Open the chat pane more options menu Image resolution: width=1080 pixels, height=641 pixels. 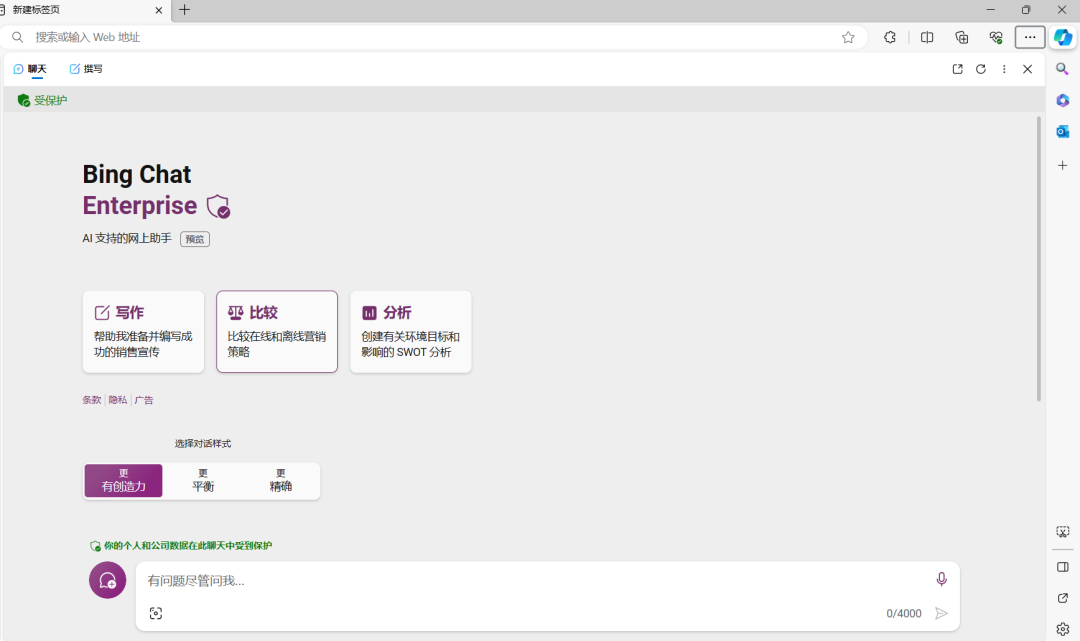[x=1004, y=69]
